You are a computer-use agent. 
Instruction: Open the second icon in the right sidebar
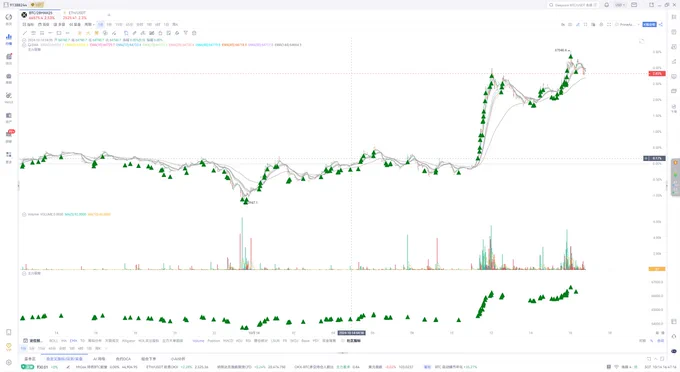(674, 32)
